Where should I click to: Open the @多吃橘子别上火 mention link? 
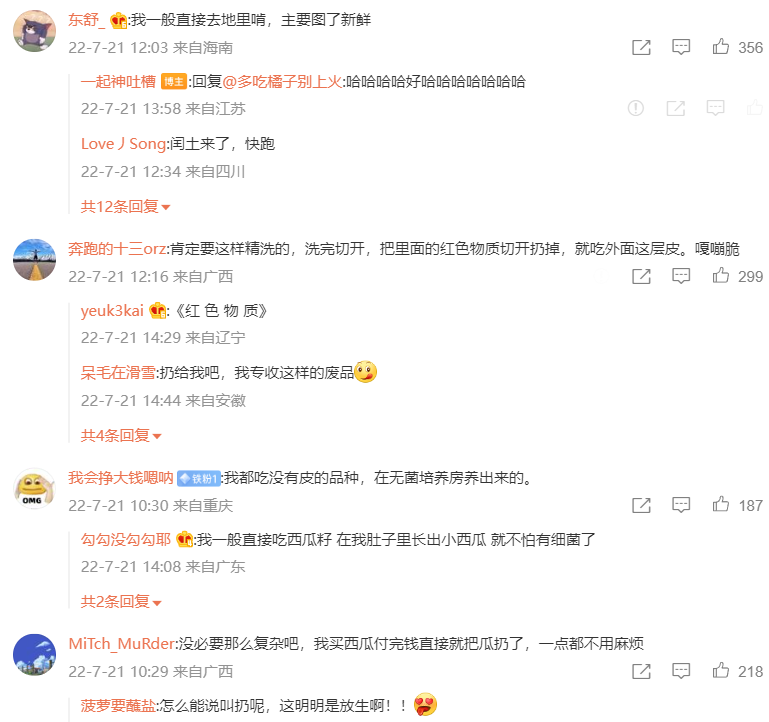(x=282, y=81)
